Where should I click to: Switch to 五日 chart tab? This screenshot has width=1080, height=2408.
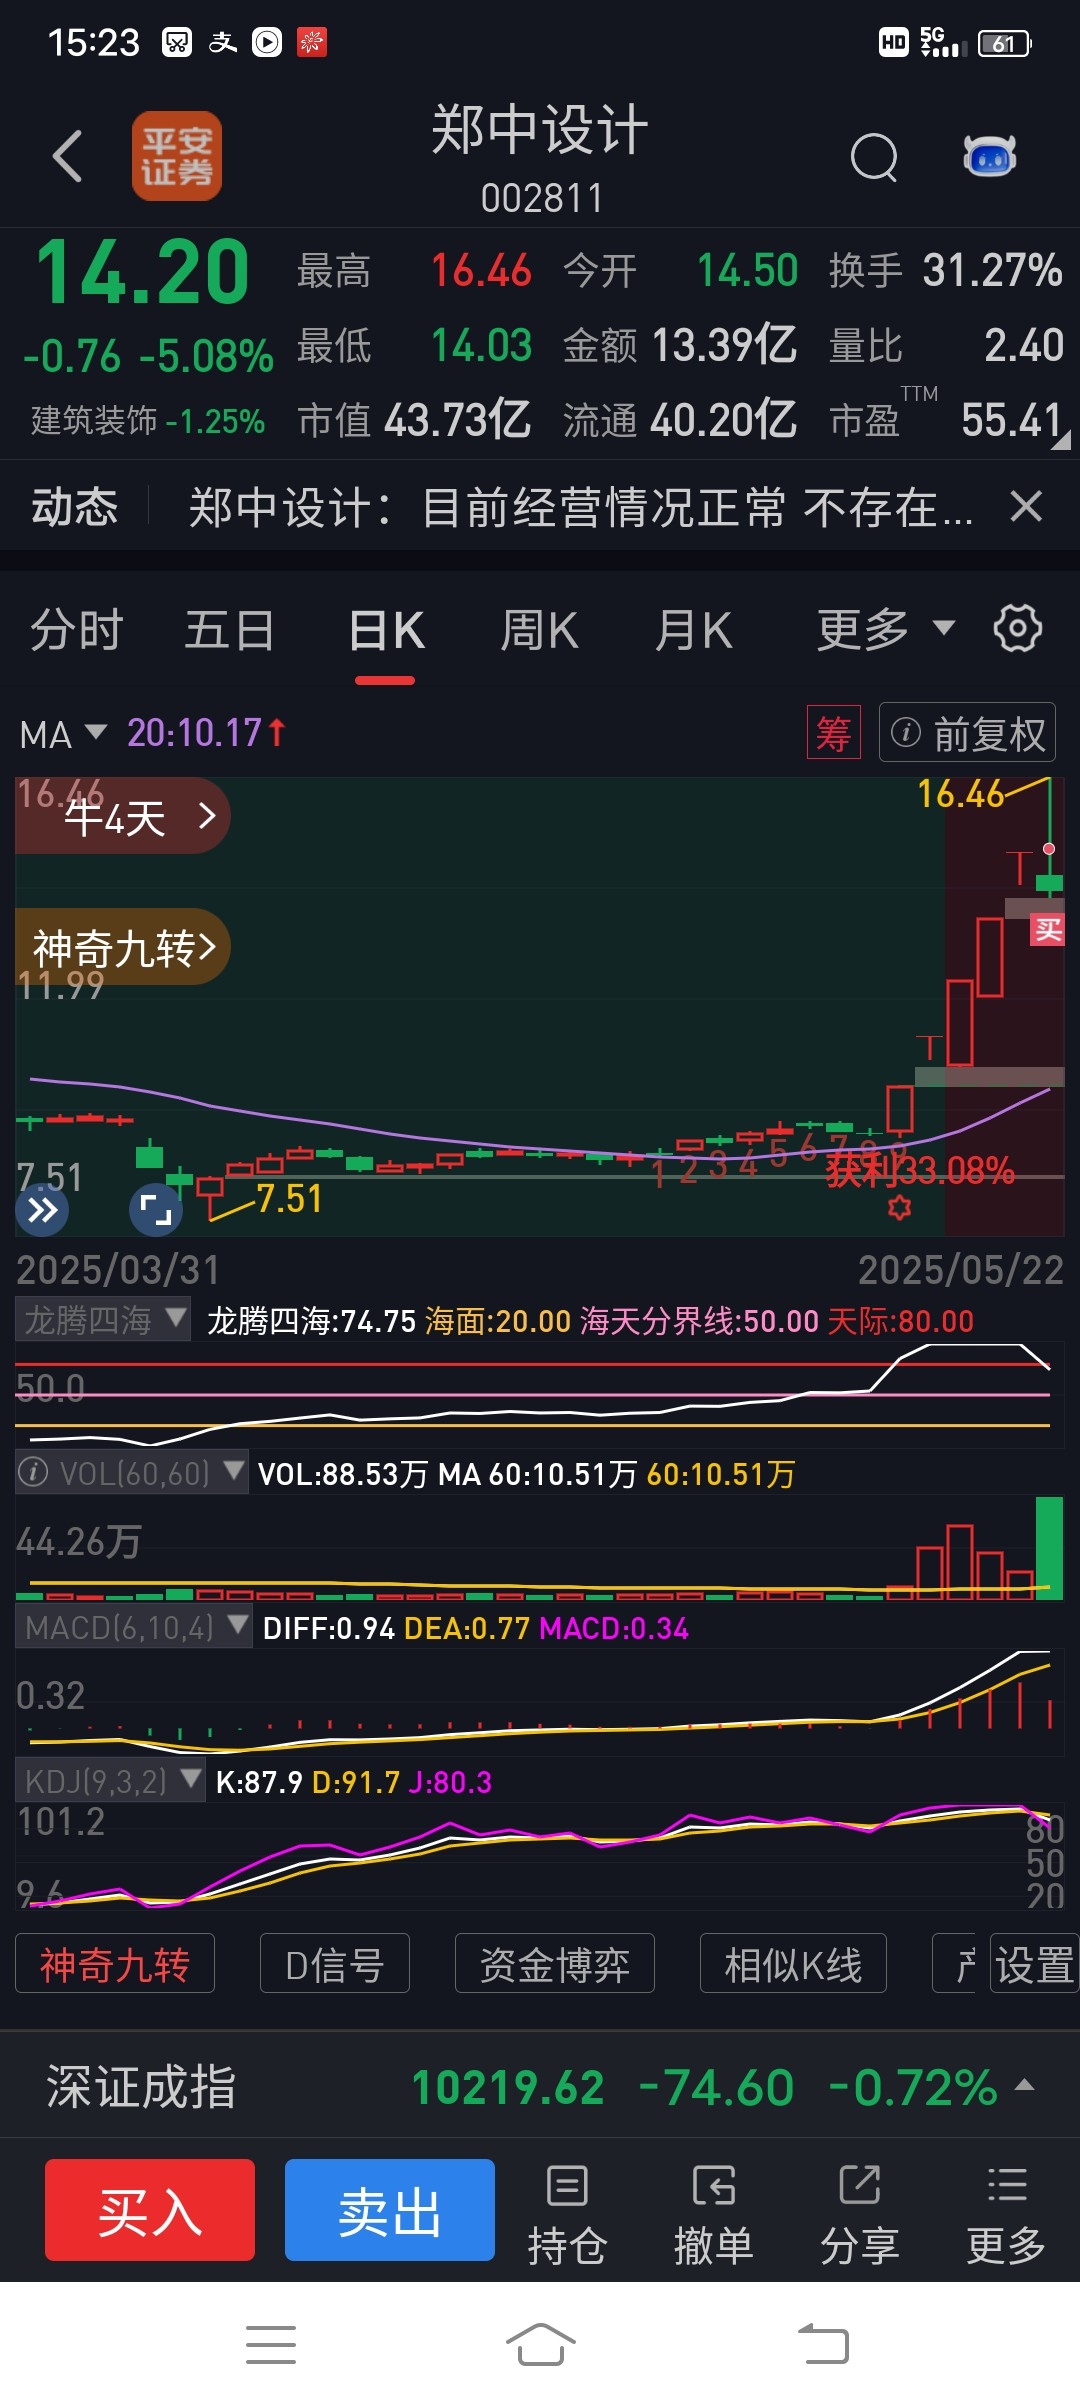pos(229,631)
